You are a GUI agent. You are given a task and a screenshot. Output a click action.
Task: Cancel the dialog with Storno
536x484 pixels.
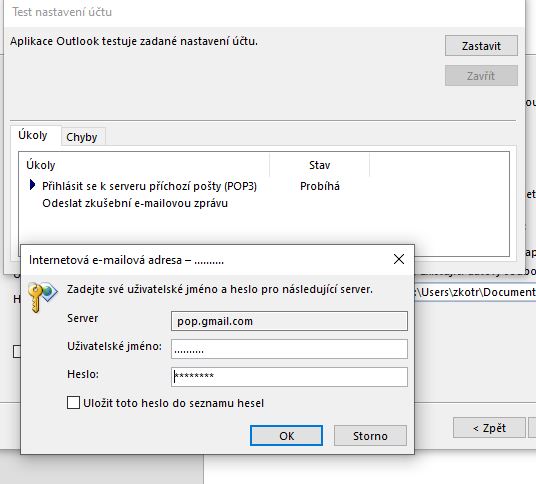(370, 435)
